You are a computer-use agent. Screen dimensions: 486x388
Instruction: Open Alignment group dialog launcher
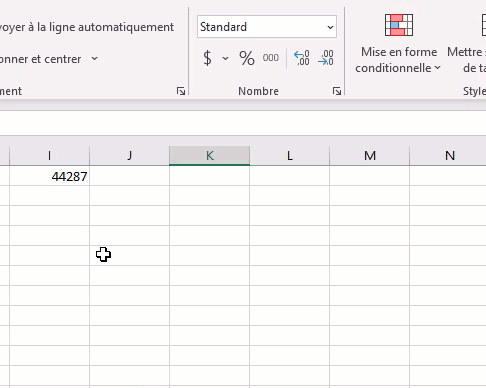click(x=181, y=91)
